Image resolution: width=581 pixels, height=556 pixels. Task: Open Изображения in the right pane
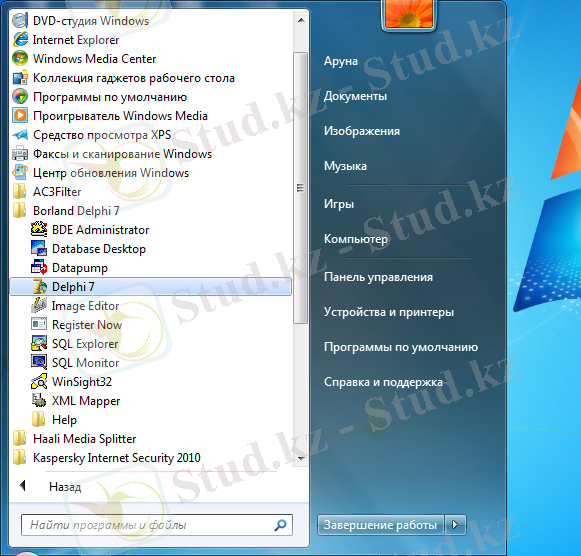[x=362, y=131]
